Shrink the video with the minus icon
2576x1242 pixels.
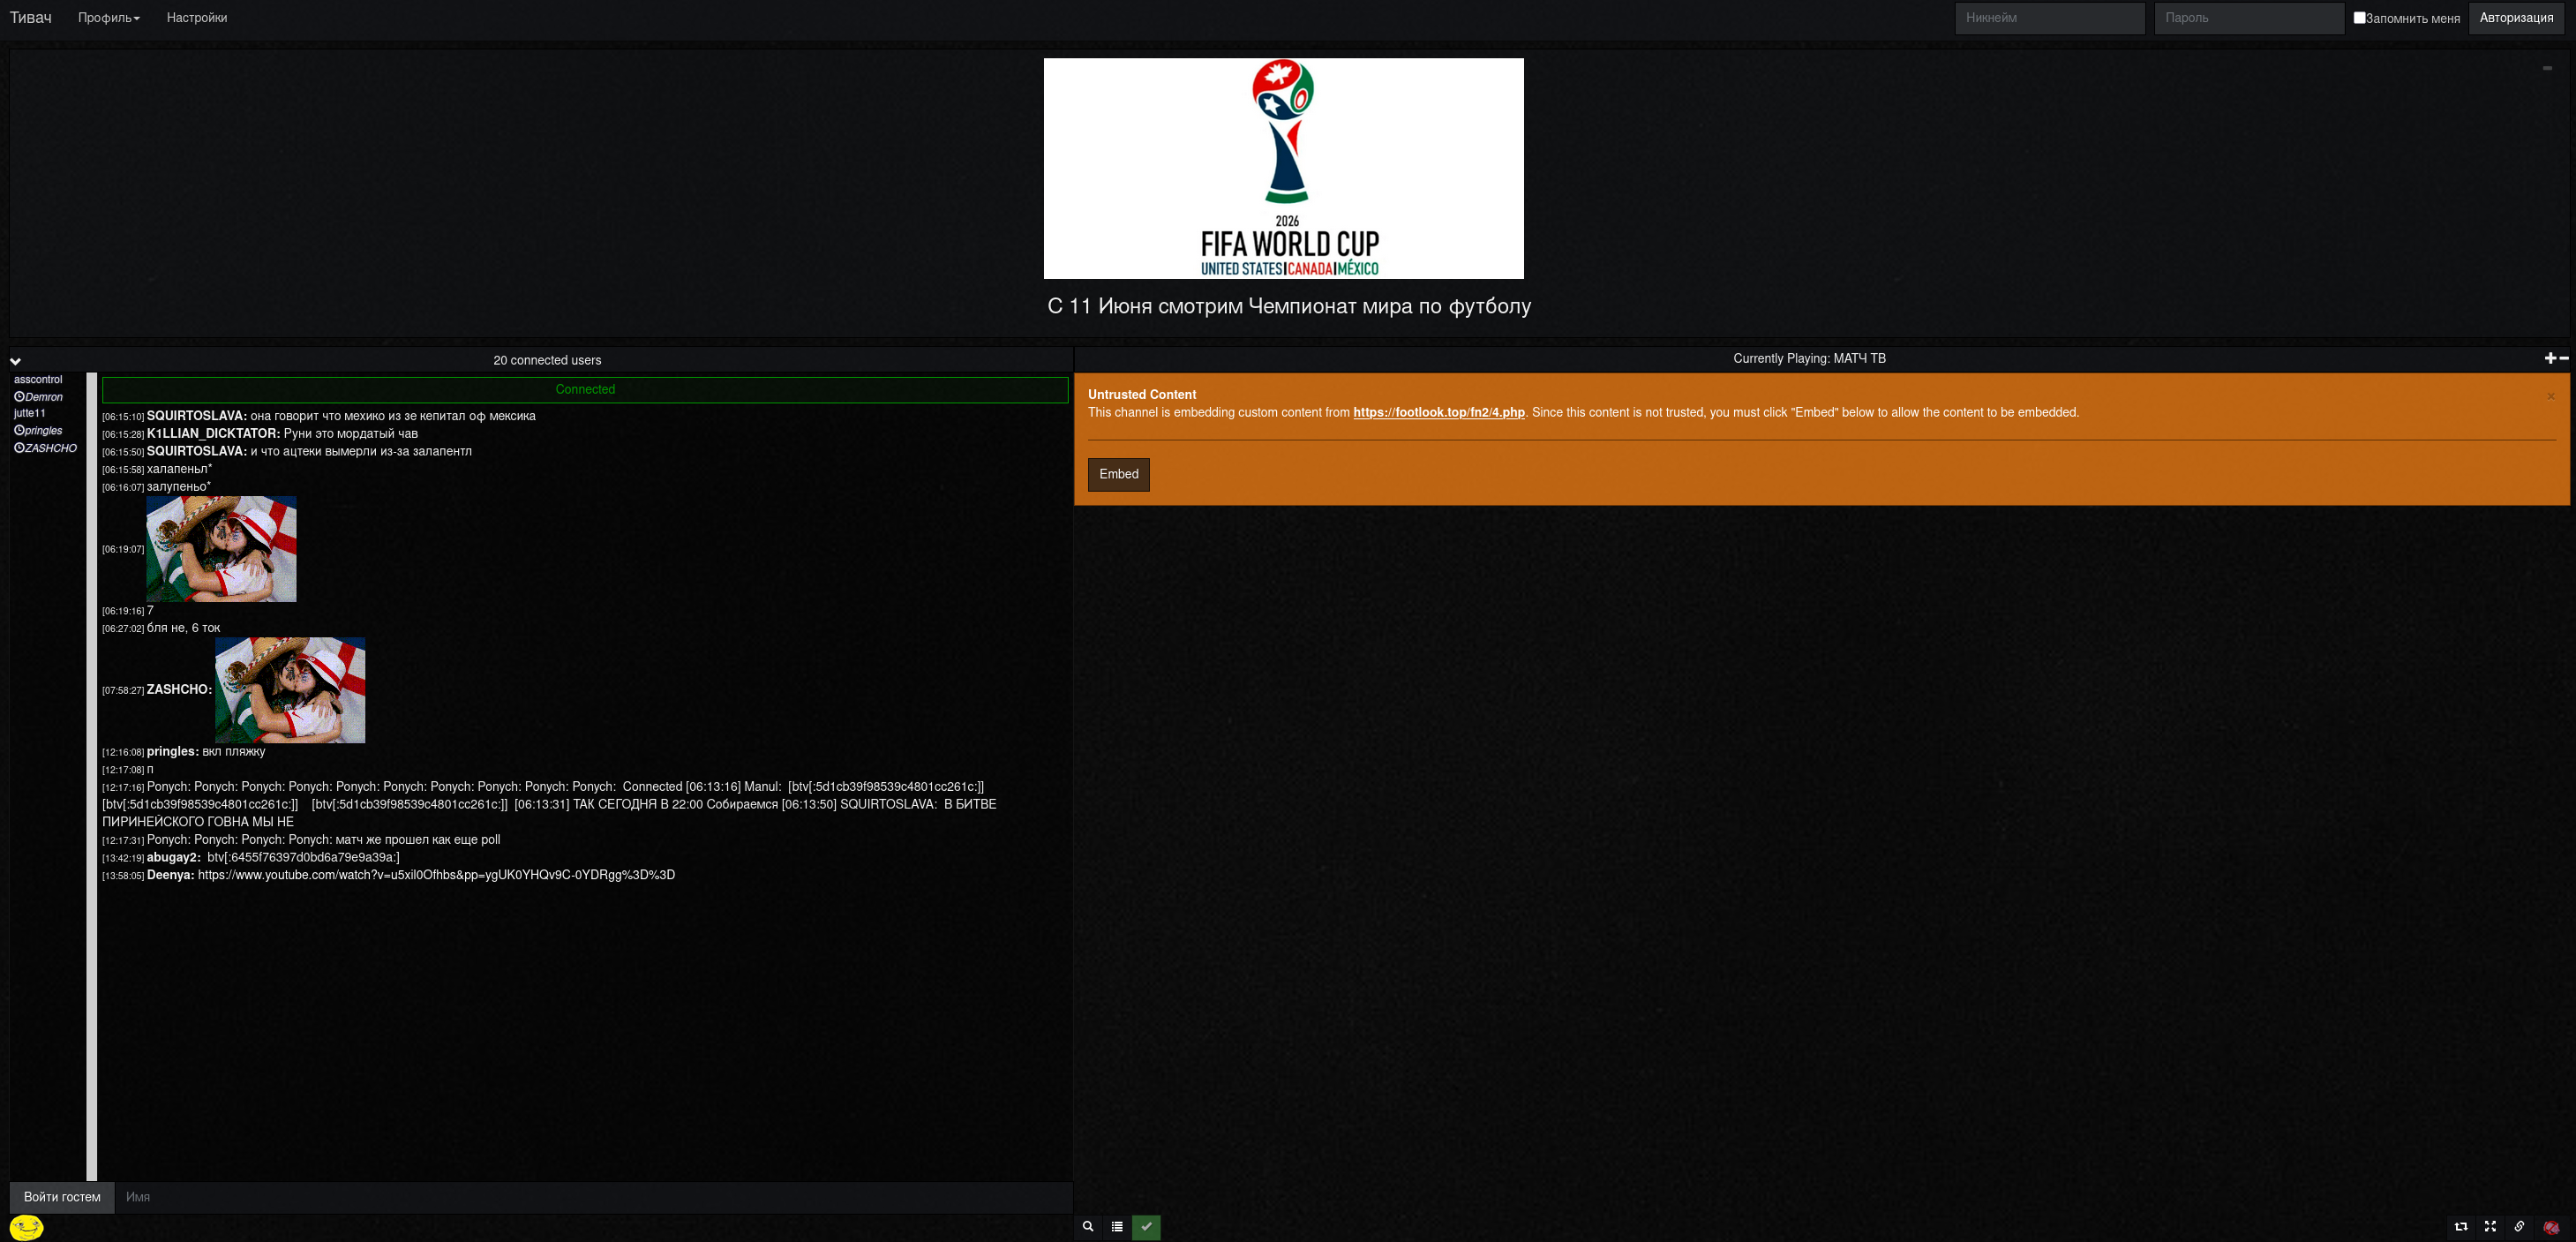pos(2564,358)
